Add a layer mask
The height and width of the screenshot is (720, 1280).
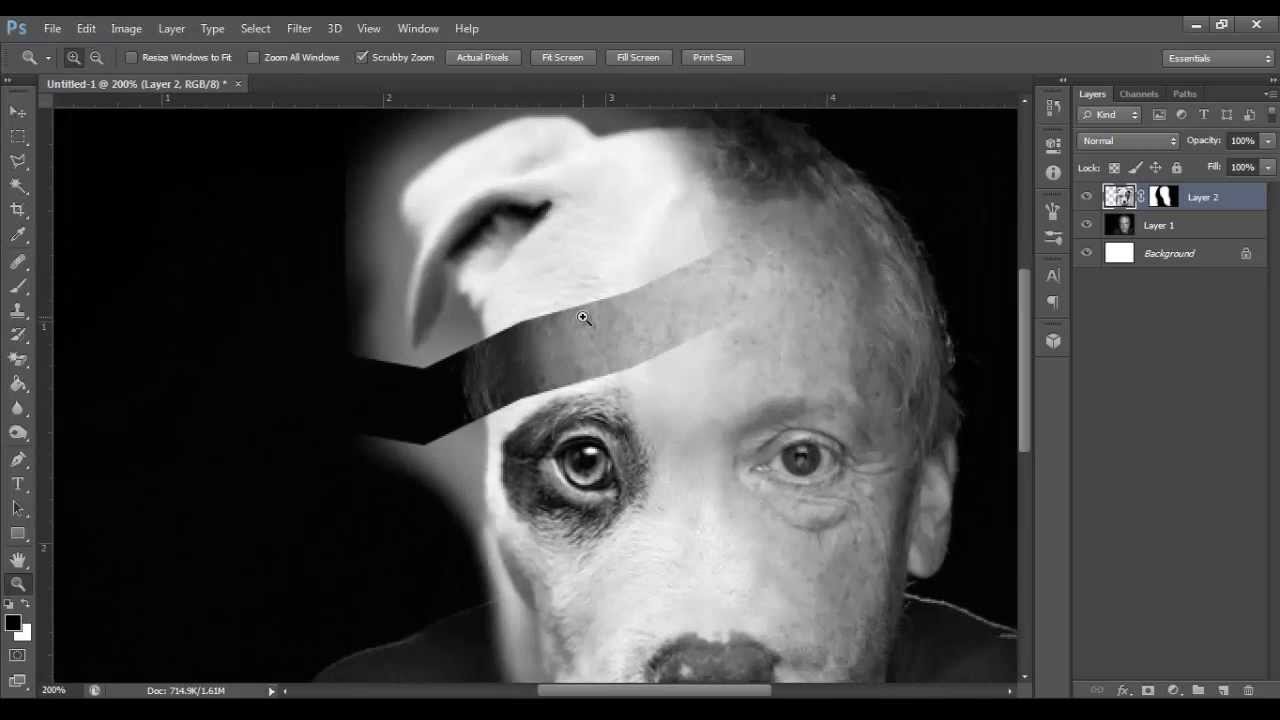pos(1148,690)
